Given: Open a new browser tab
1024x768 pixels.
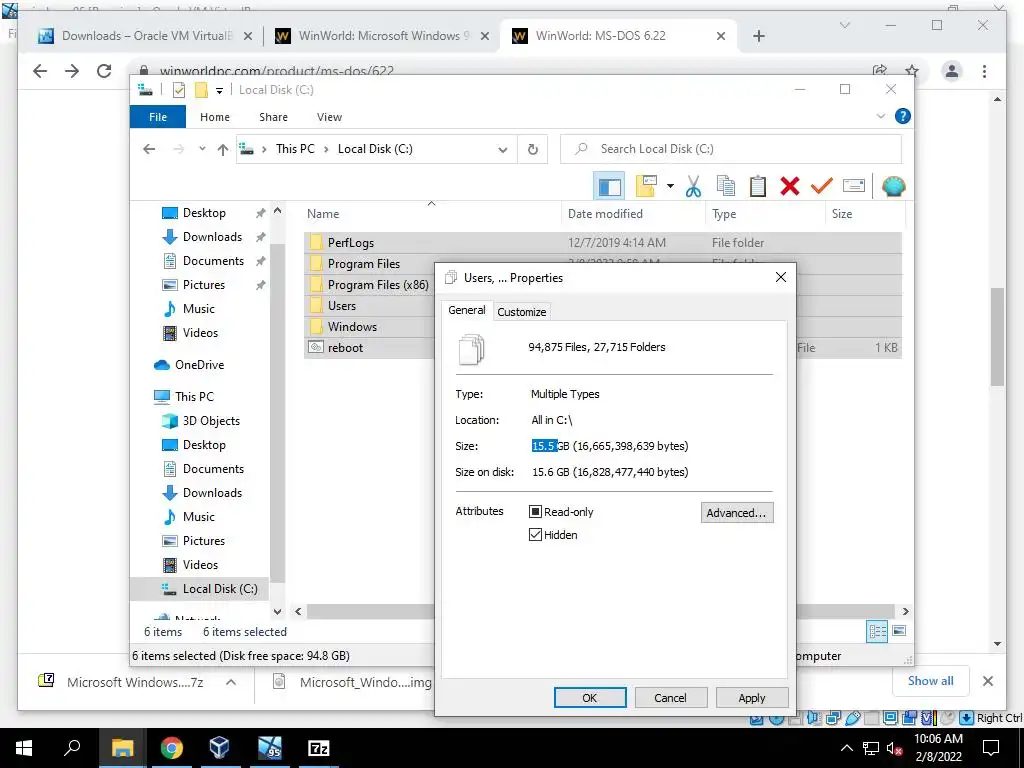Looking at the screenshot, I should (x=758, y=36).
